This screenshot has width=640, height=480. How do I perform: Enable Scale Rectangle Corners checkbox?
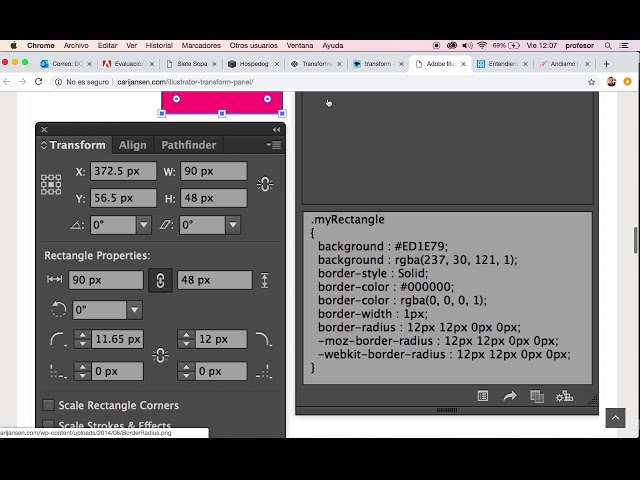pos(49,405)
